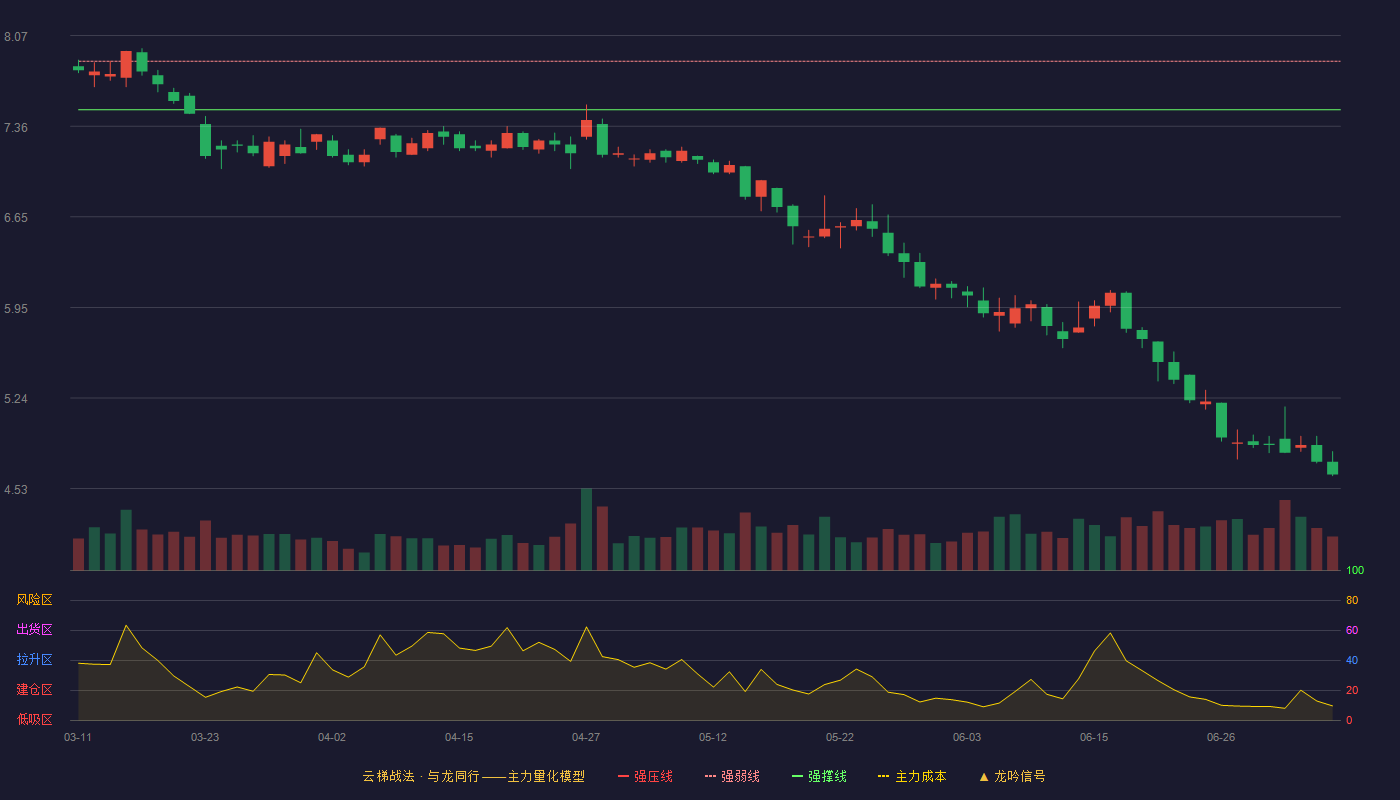Click the 低吸区 zone label

pyautogui.click(x=34, y=719)
